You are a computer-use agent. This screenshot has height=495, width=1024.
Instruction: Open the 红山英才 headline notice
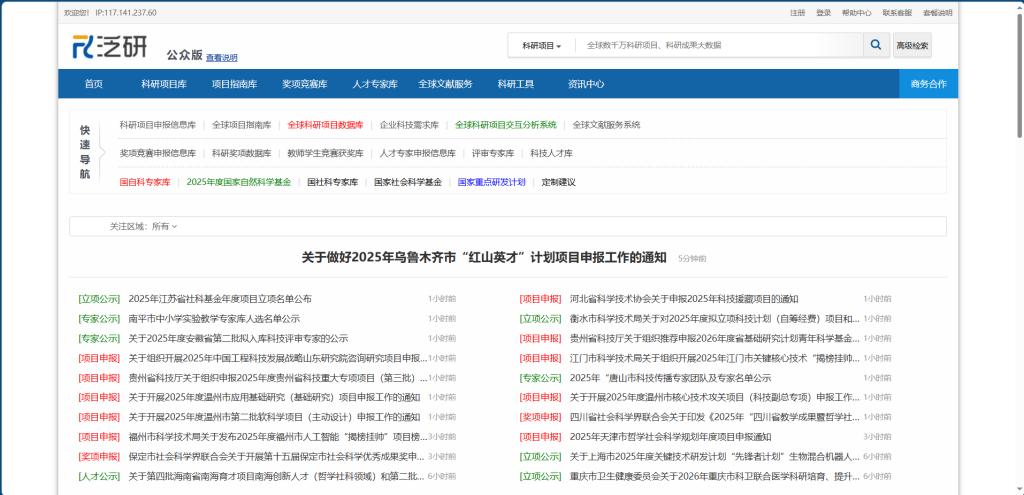pos(483,258)
